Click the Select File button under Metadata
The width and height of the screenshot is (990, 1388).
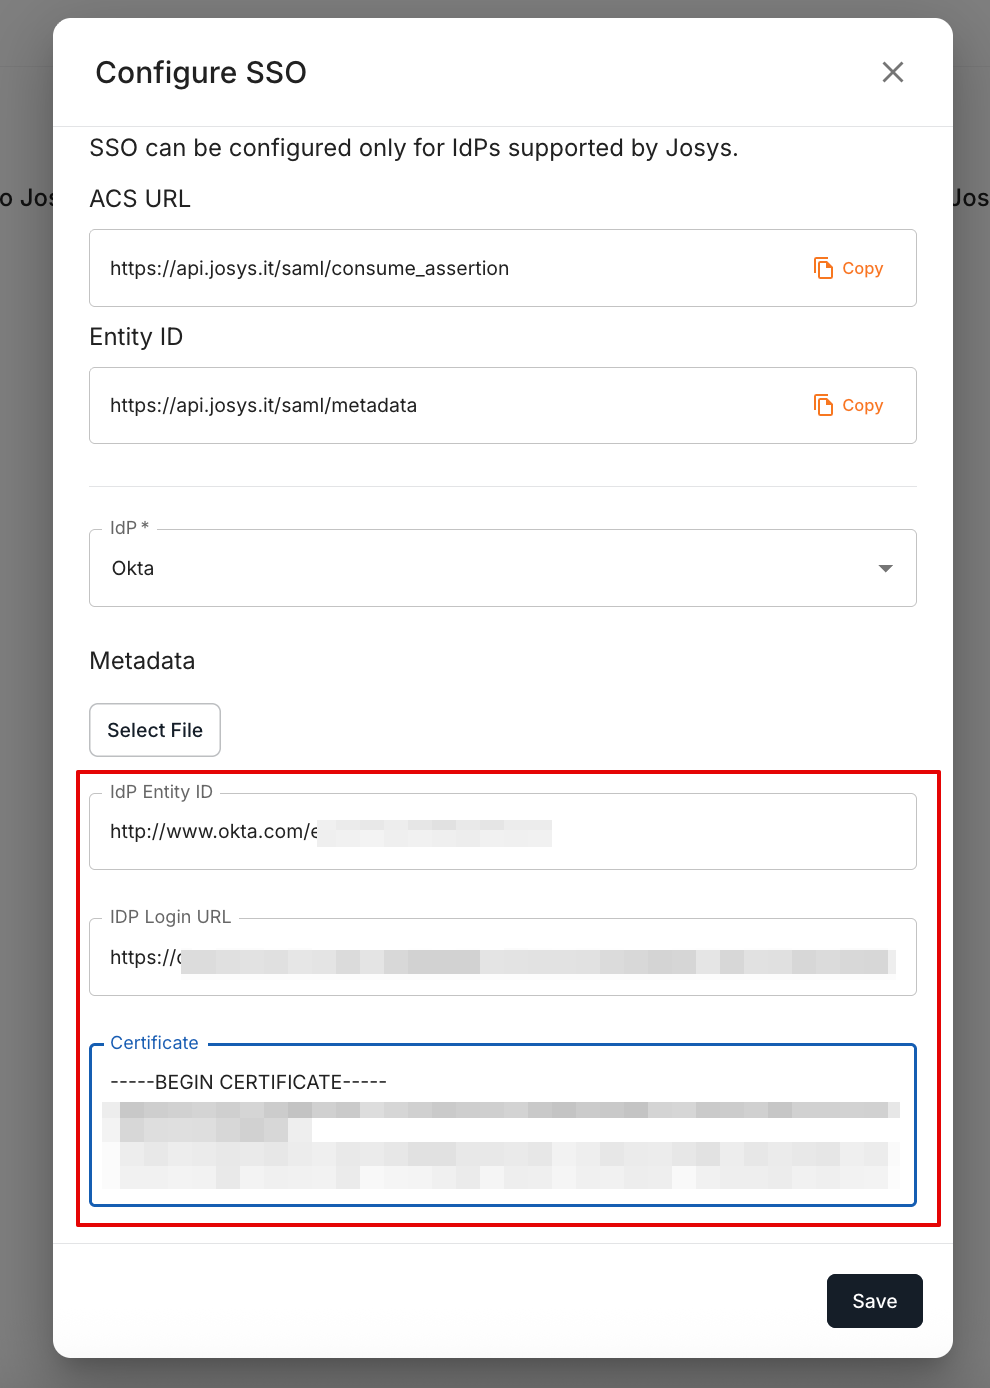coord(155,730)
